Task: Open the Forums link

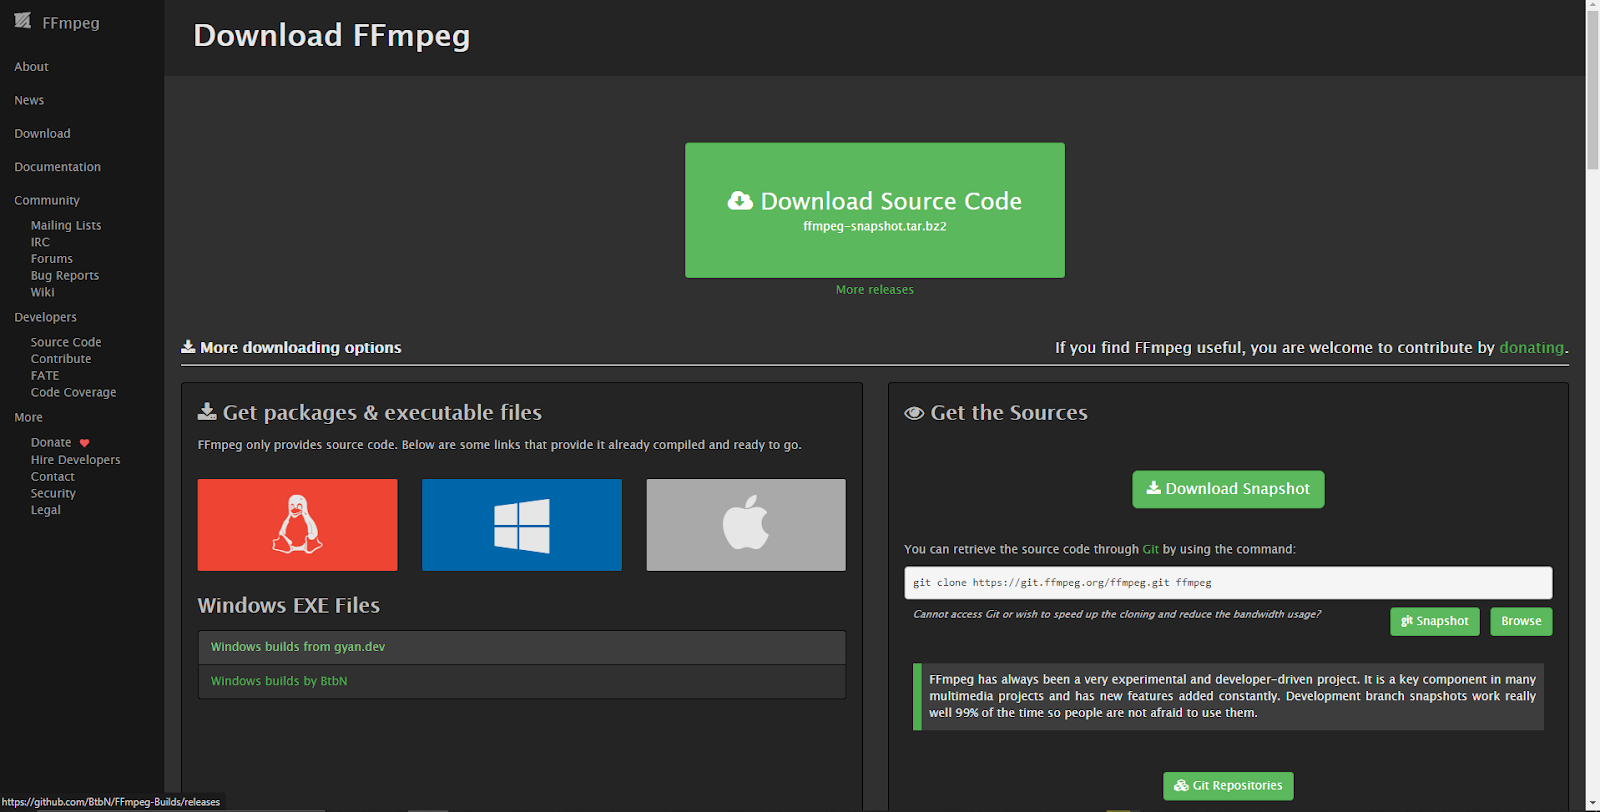Action: (x=52, y=259)
